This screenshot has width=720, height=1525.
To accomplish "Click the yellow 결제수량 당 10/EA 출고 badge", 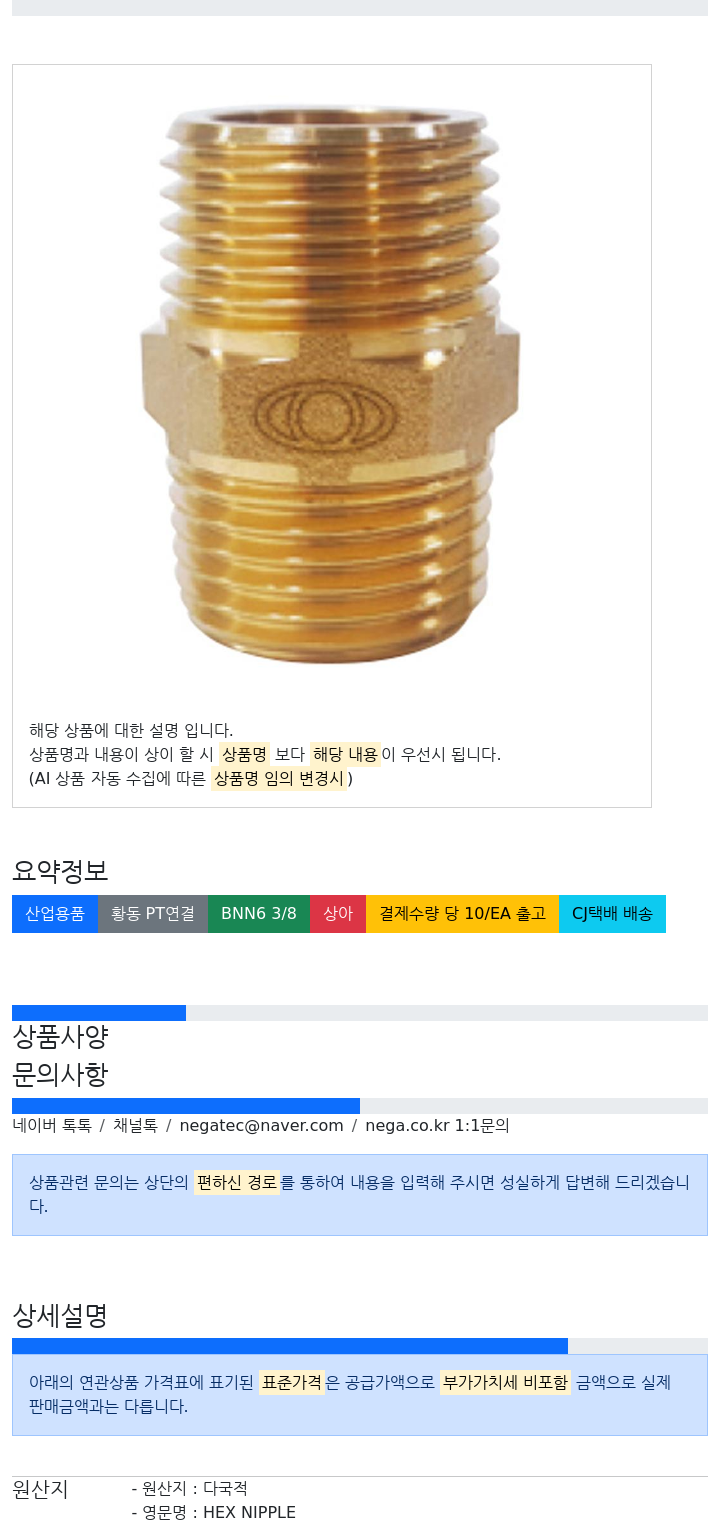I will tap(462, 914).
